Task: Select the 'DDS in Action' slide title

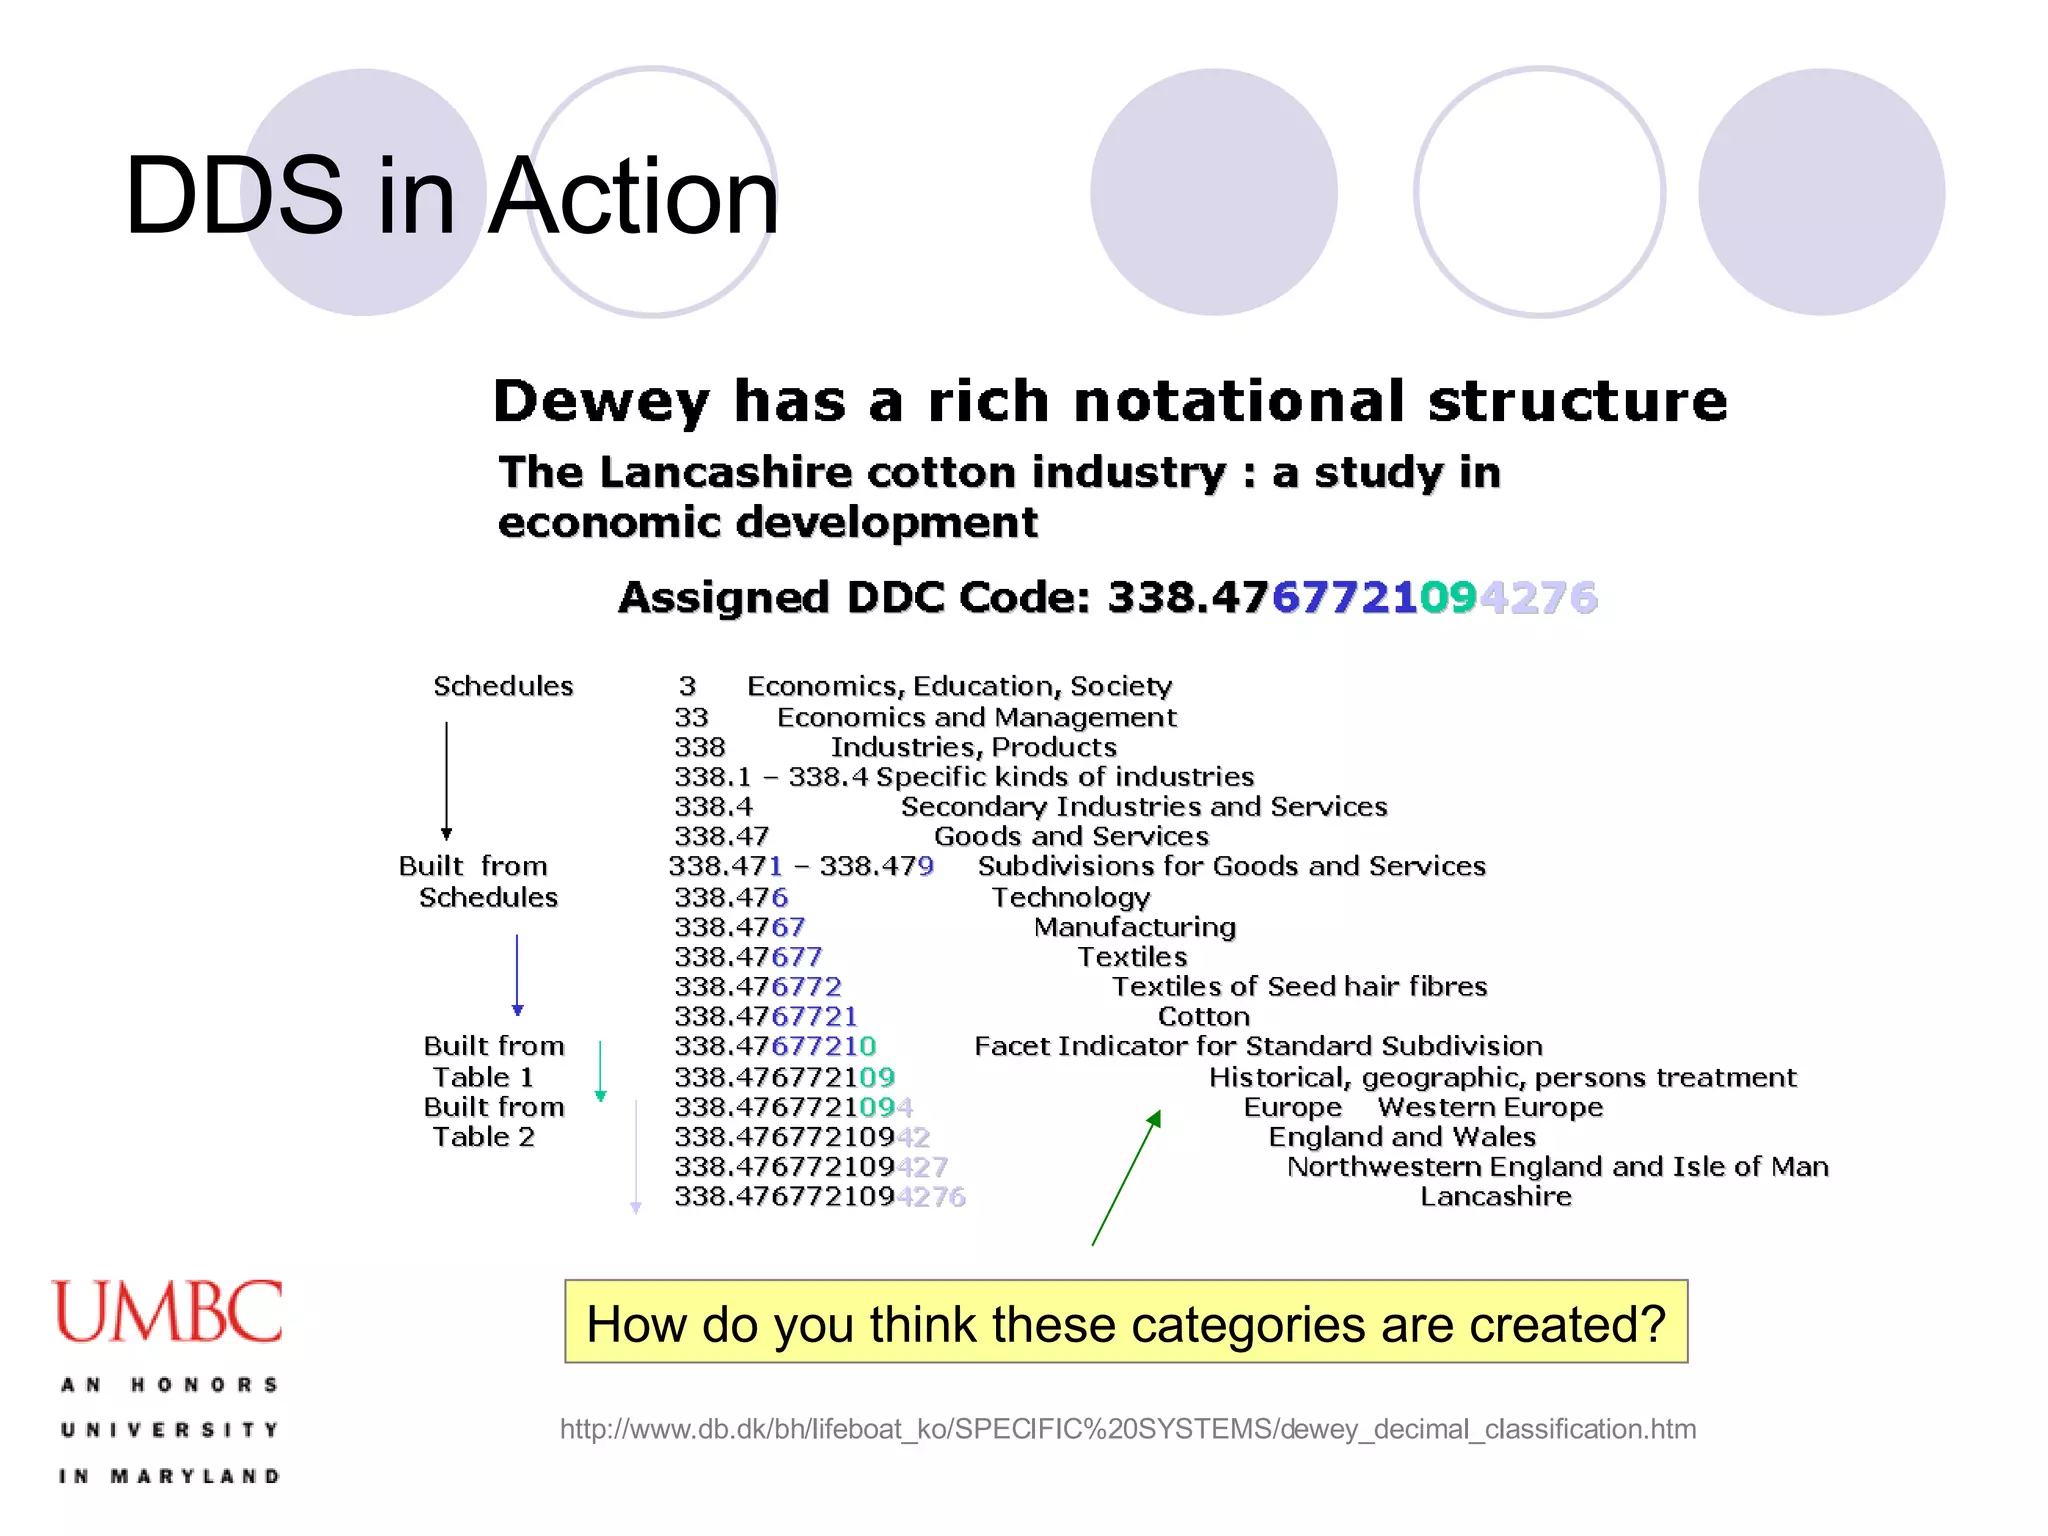Action: 451,196
